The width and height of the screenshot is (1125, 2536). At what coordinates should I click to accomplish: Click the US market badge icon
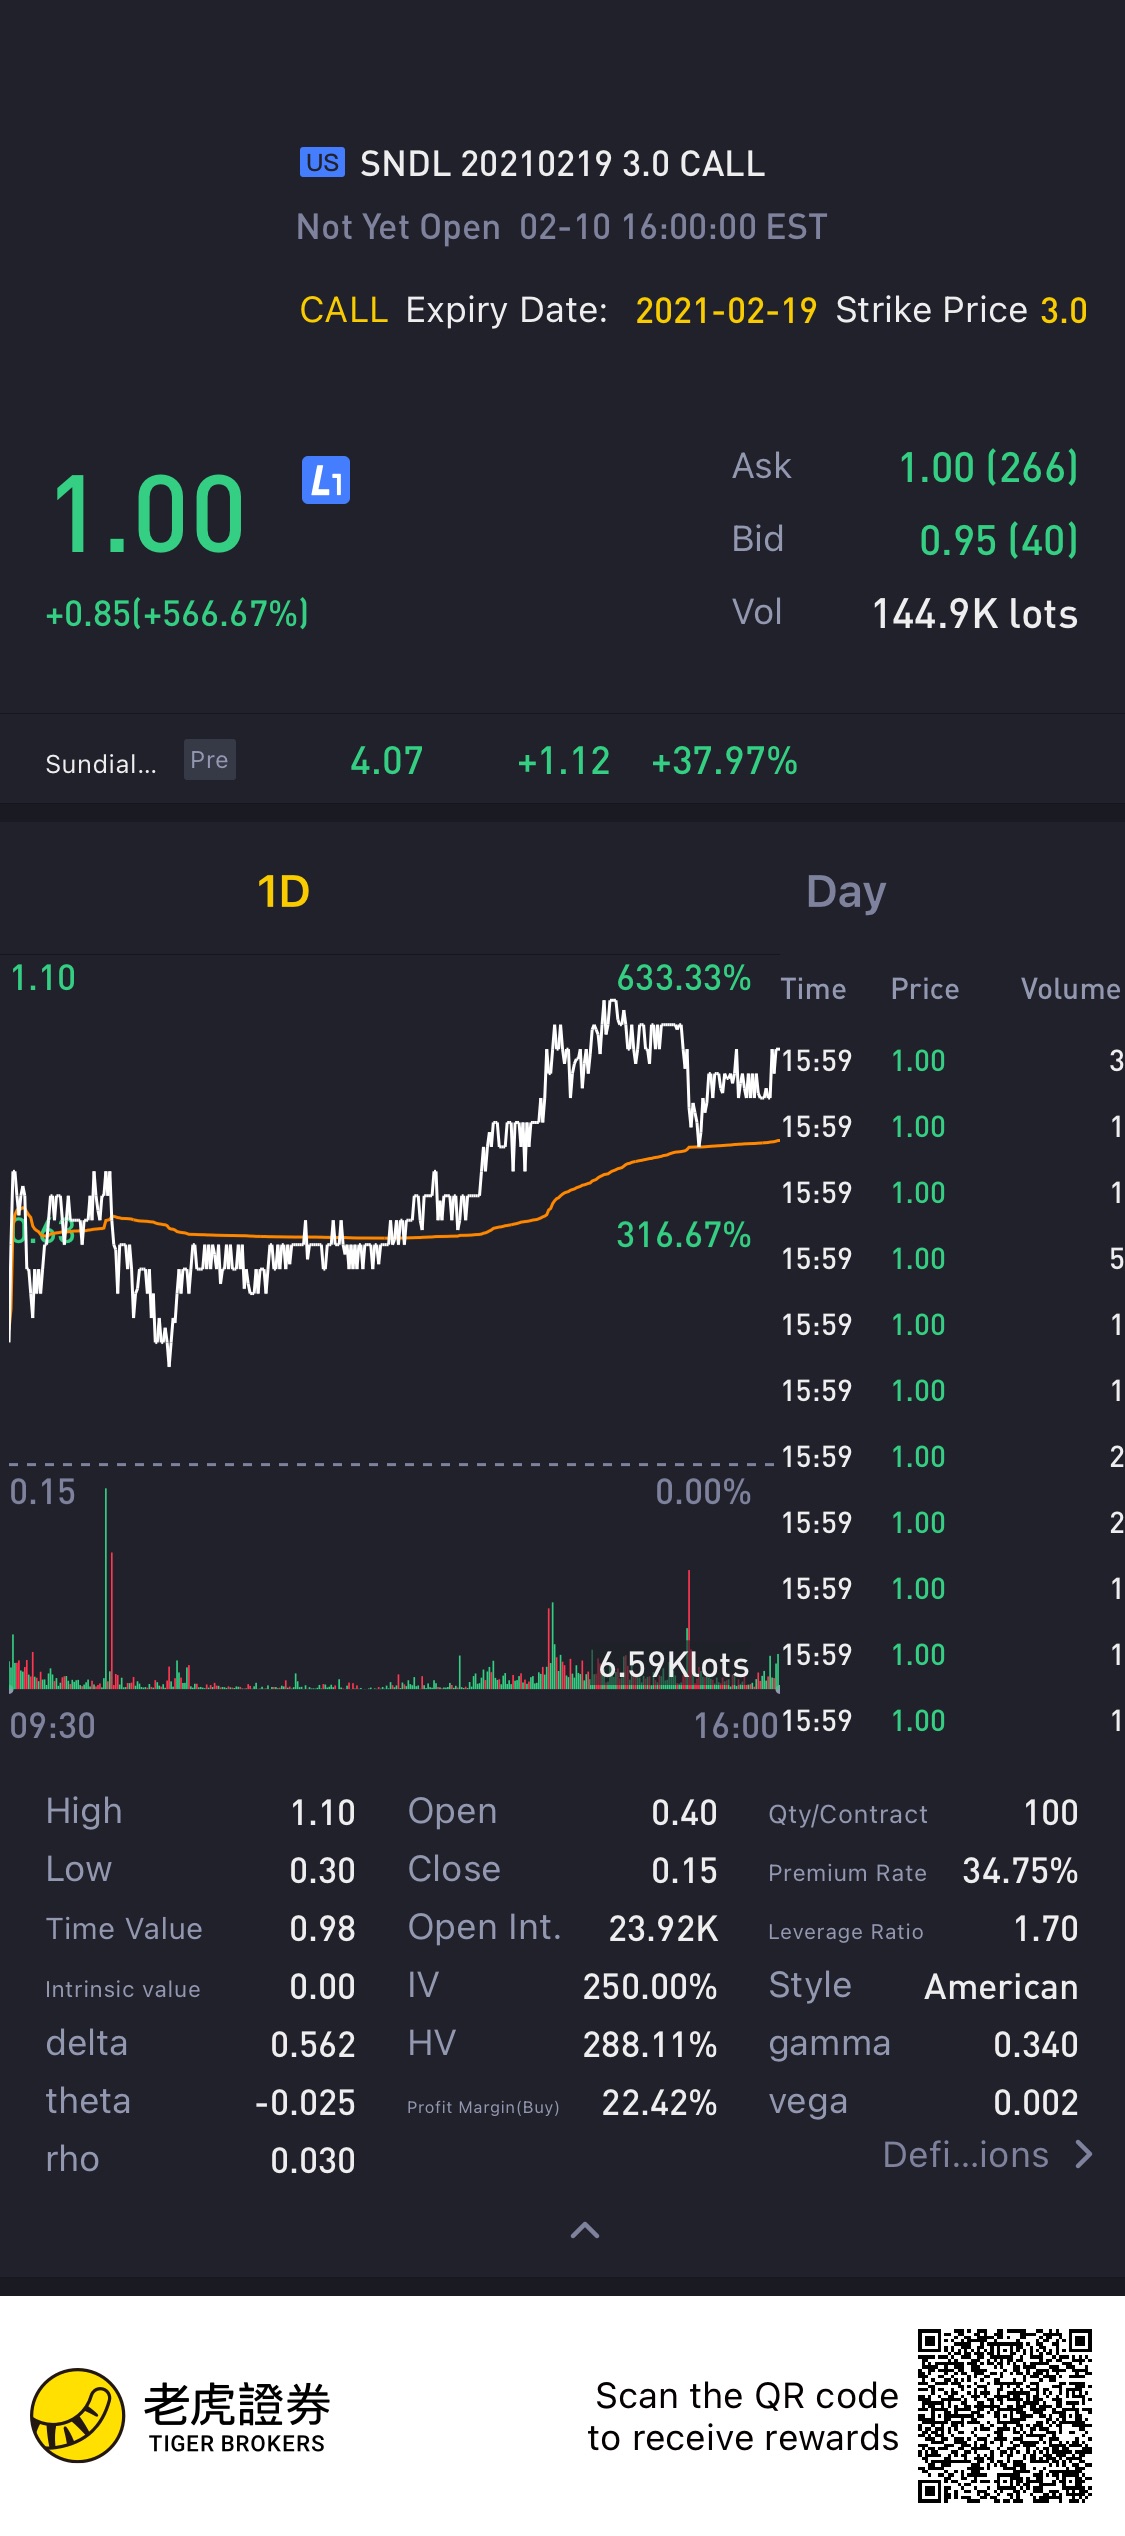point(322,163)
